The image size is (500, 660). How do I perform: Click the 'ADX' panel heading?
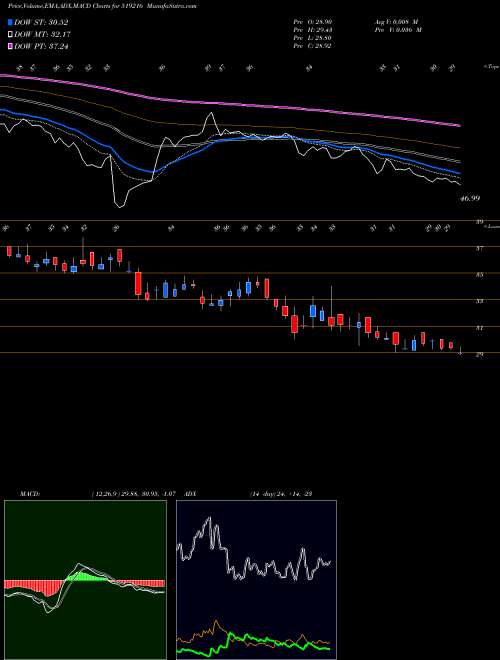(x=190, y=494)
